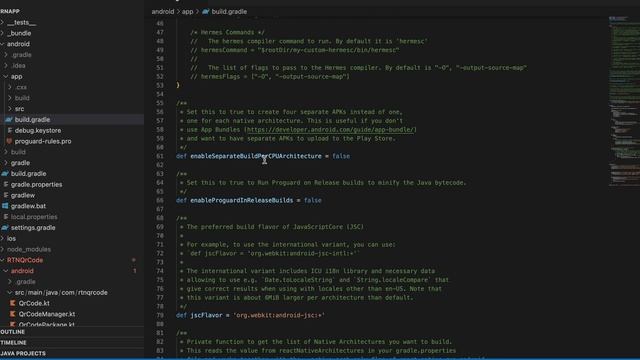Viewport: 640px width, 360px height.
Task: Click the settings.gradle gradle icon
Action: coord(5,228)
